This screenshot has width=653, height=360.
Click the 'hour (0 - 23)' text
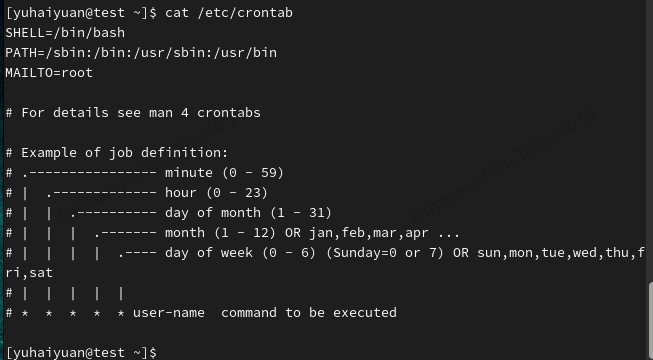(x=217, y=193)
